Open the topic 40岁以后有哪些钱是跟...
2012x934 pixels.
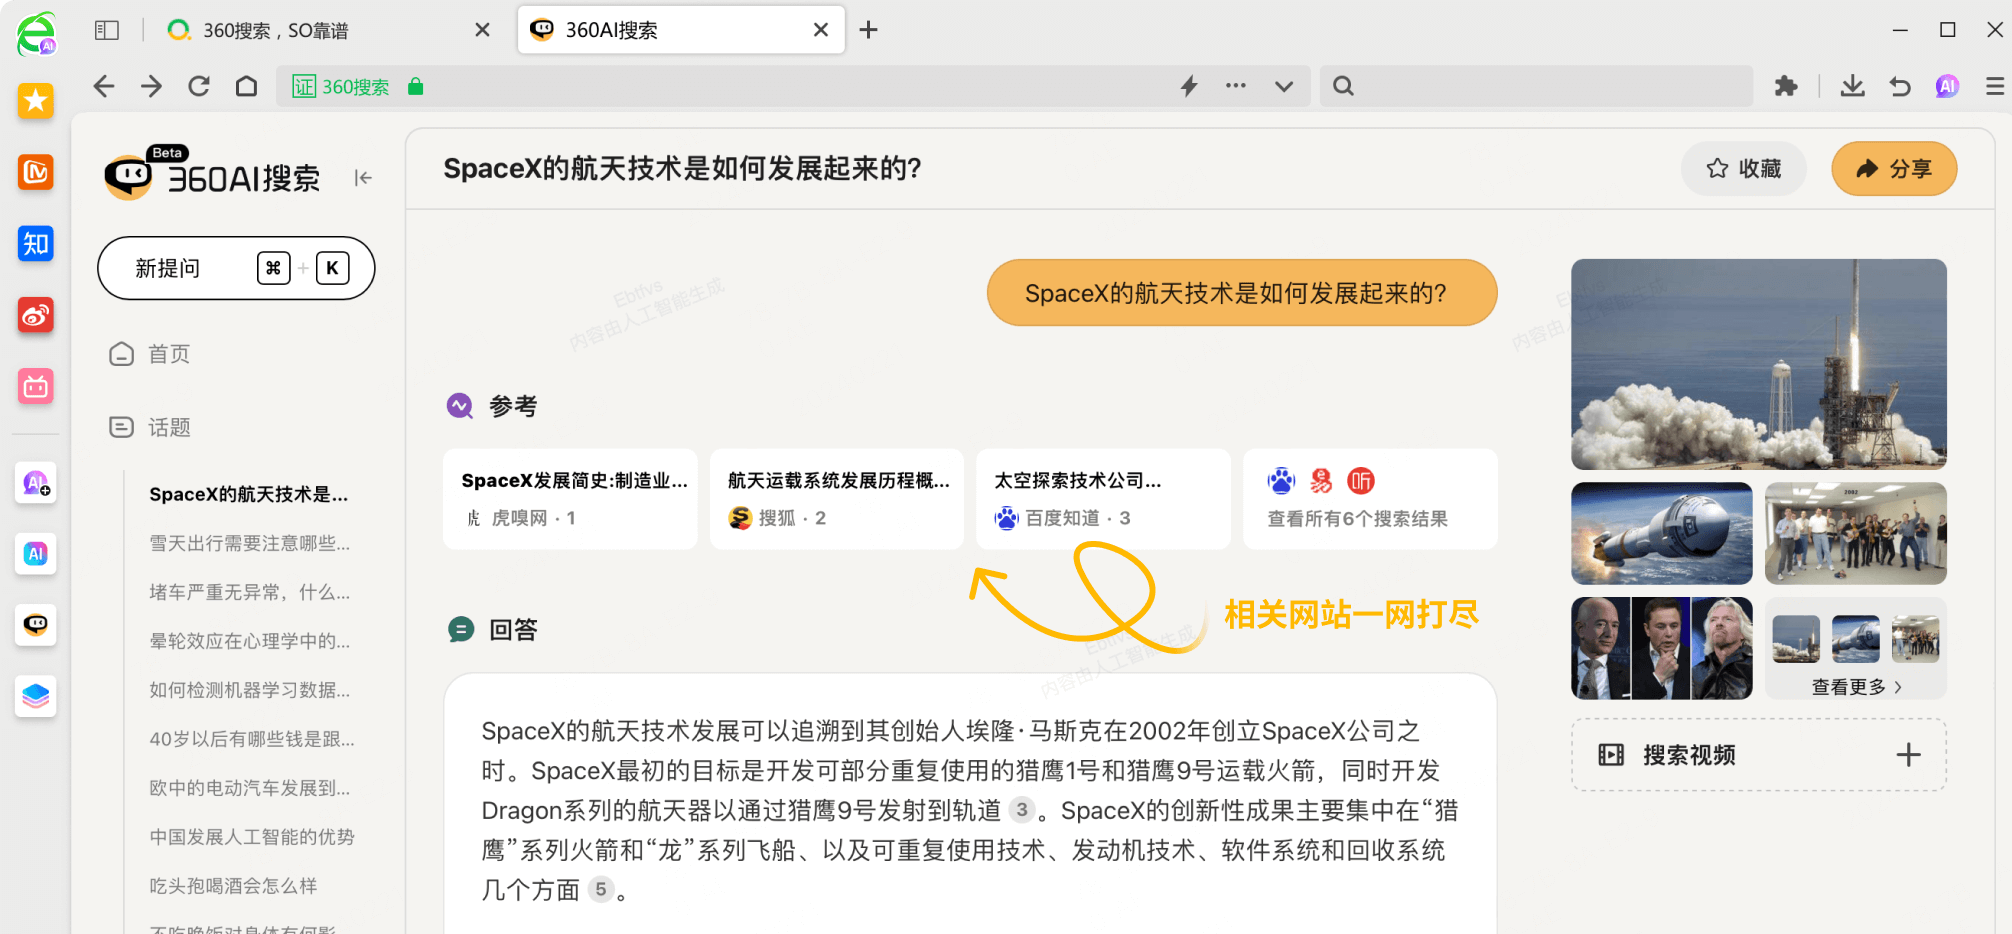point(252,739)
